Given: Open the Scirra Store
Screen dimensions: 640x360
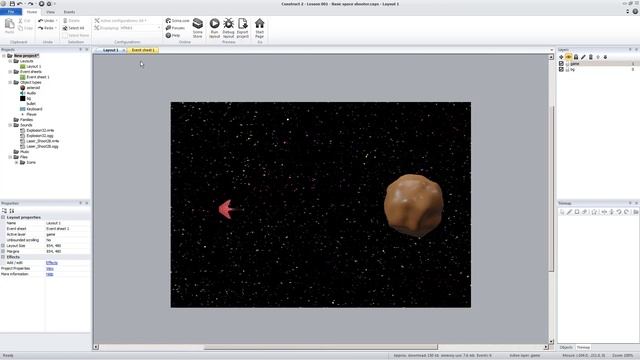Looking at the screenshot, I should pos(198,28).
